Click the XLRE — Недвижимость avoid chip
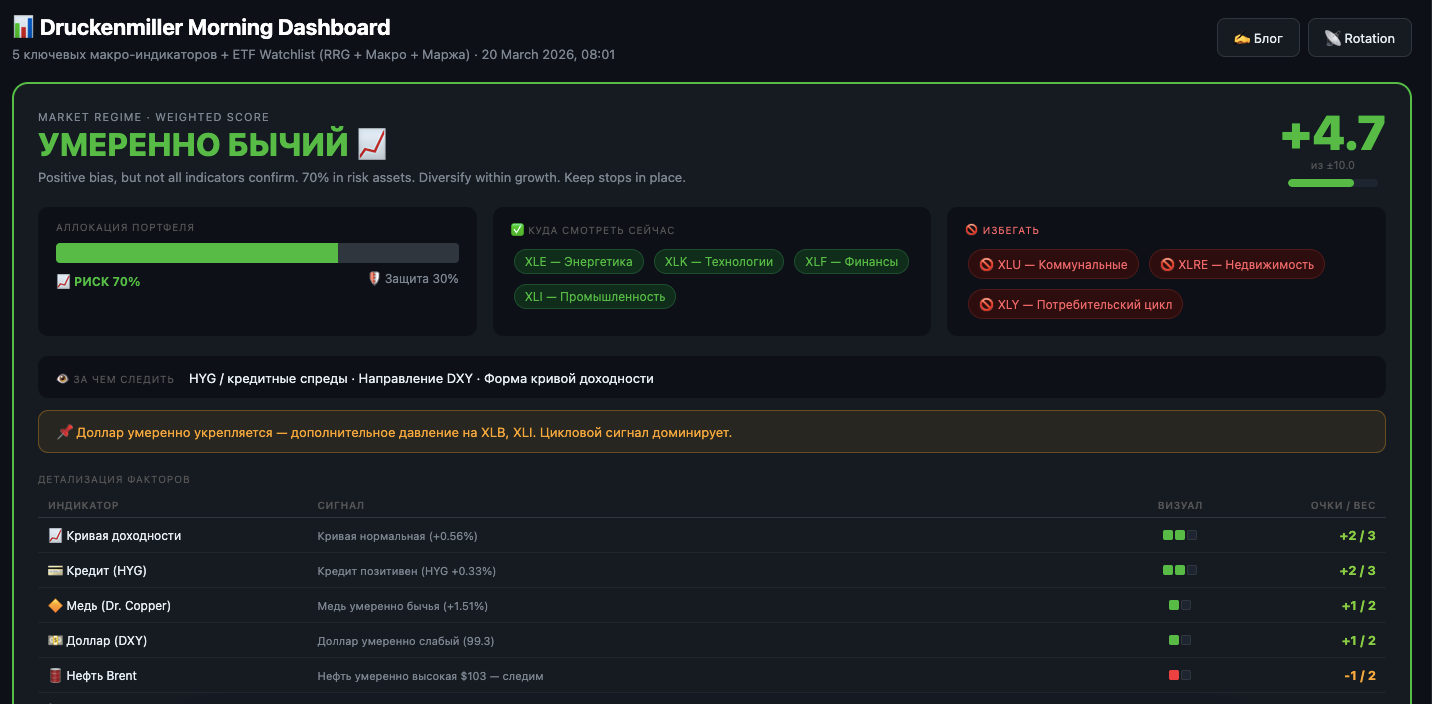This screenshot has height=704, width=1432. click(1237, 265)
